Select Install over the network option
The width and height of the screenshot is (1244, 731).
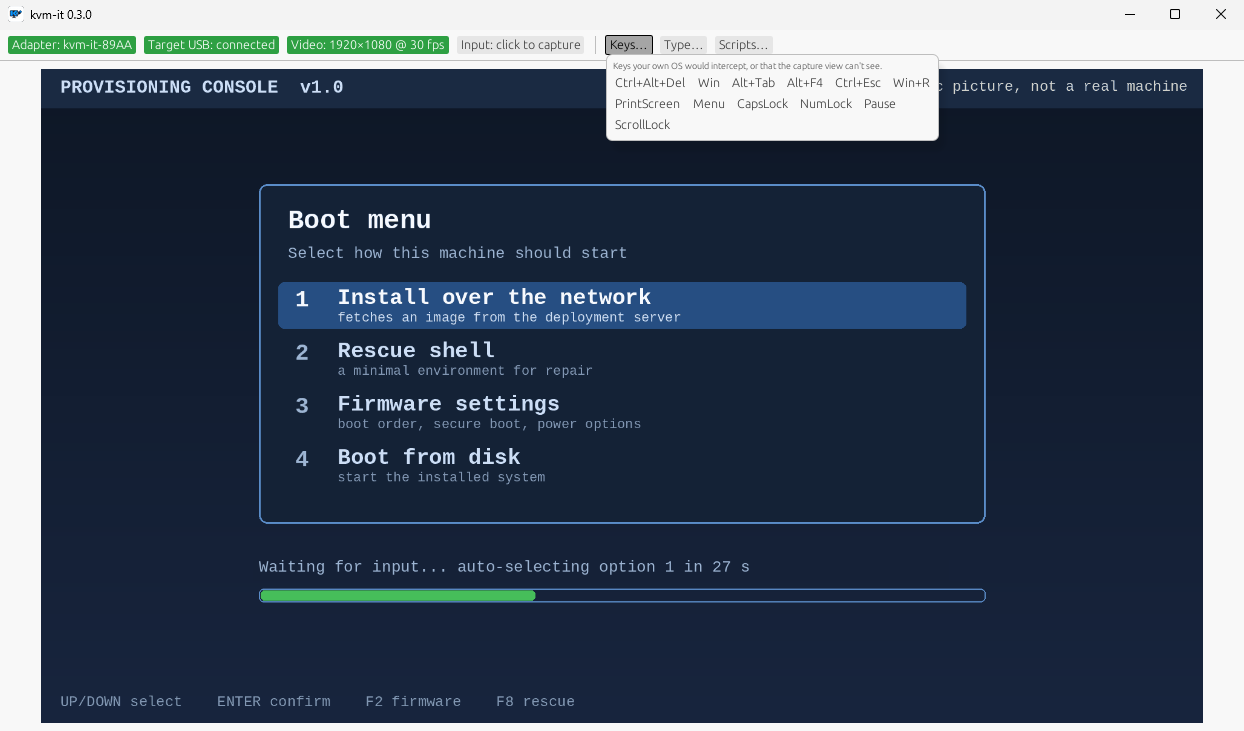click(622, 305)
